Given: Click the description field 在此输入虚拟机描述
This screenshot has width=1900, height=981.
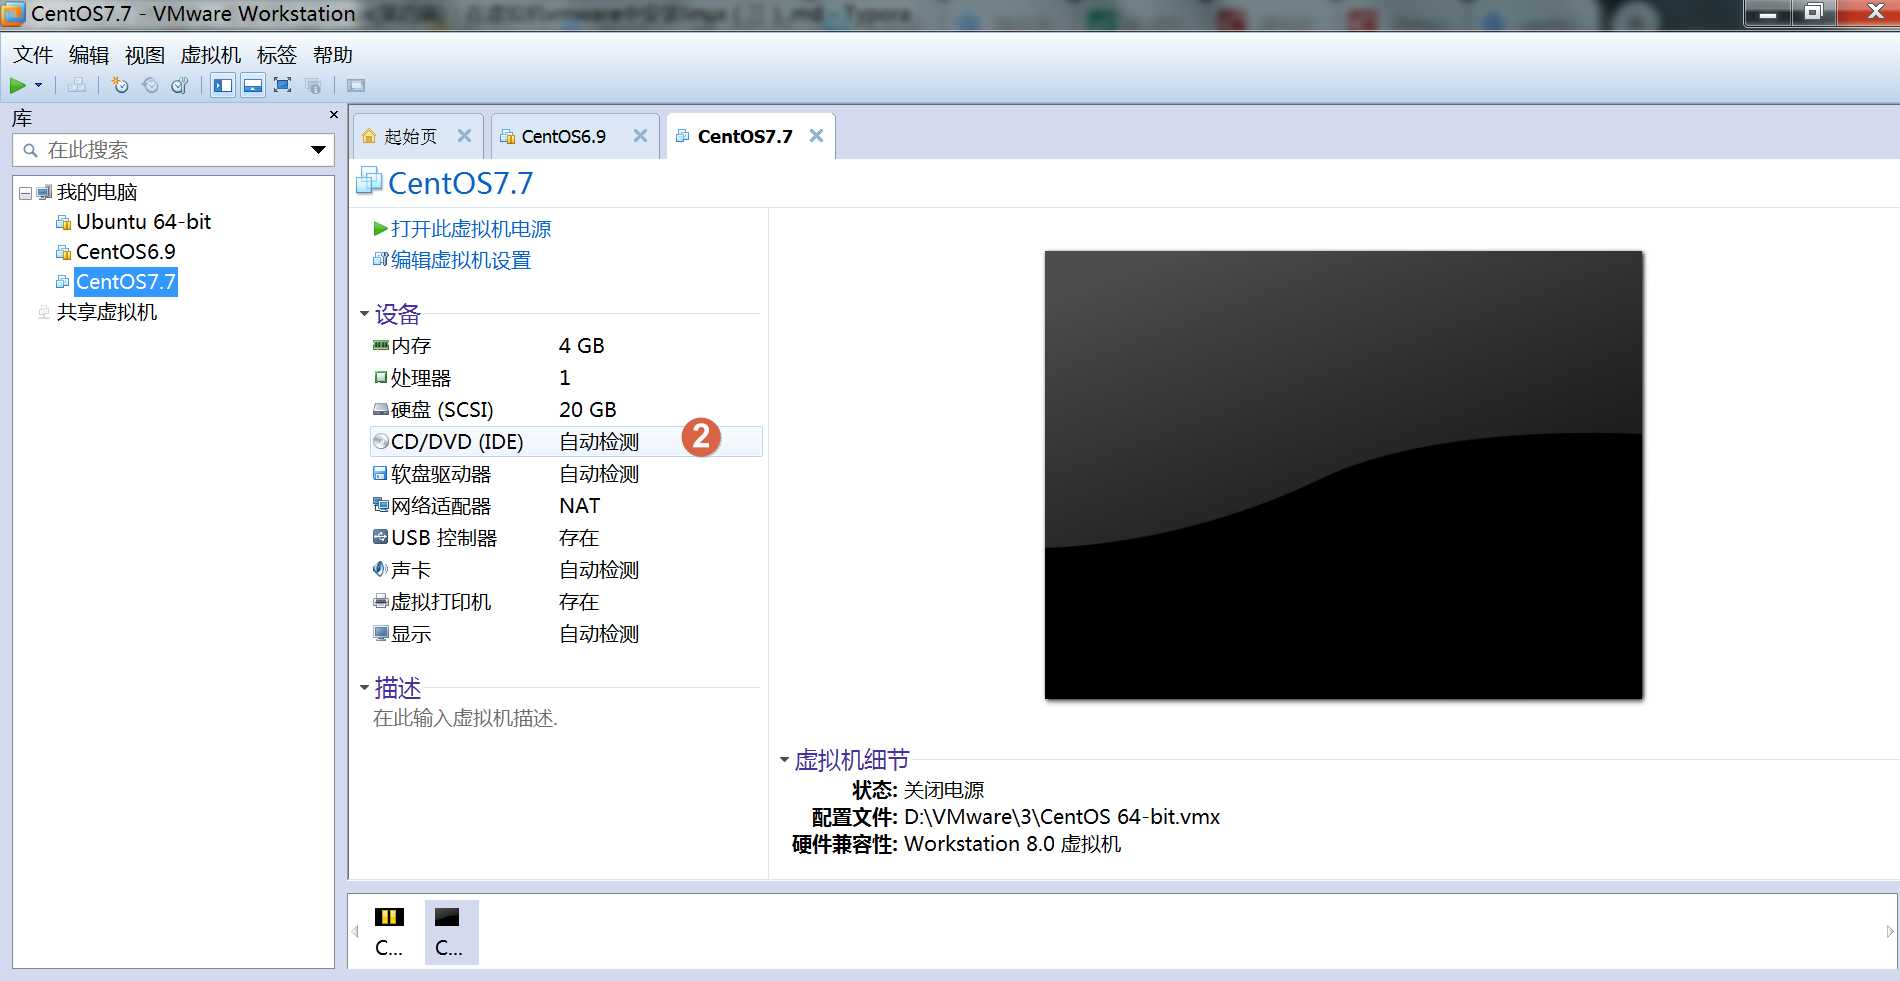Looking at the screenshot, I should (x=465, y=718).
